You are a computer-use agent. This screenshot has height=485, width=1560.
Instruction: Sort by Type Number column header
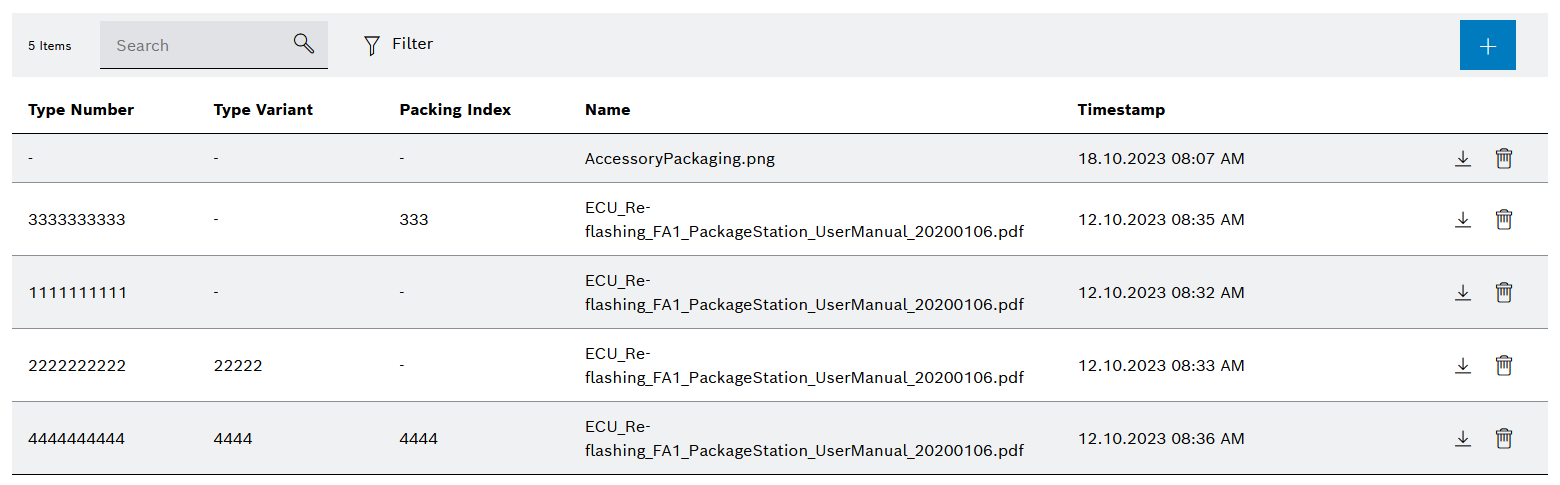tap(81, 110)
